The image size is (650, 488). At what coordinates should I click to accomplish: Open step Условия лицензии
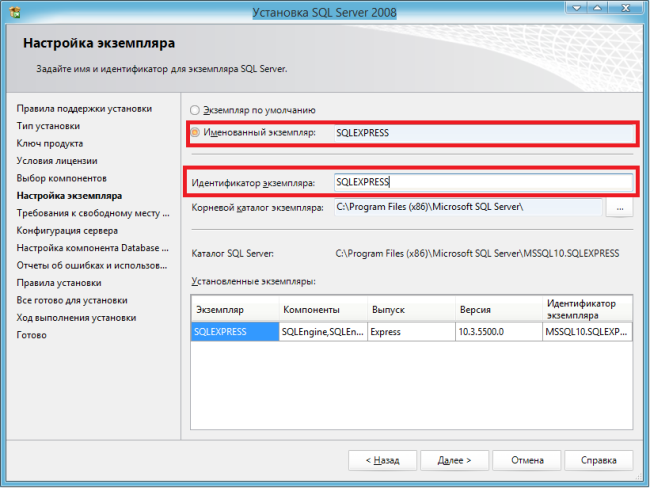(x=57, y=161)
